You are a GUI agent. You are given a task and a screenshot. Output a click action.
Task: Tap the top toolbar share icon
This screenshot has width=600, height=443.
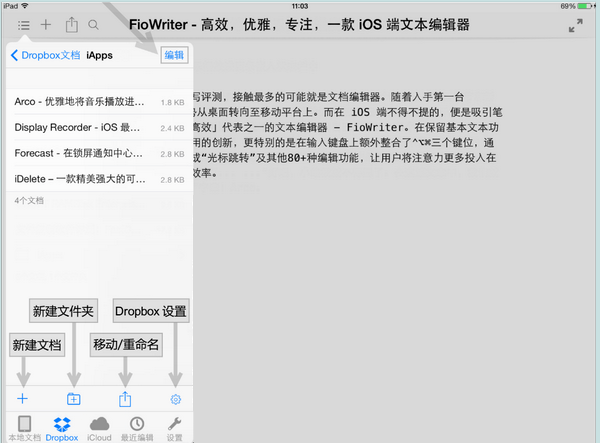(x=72, y=24)
